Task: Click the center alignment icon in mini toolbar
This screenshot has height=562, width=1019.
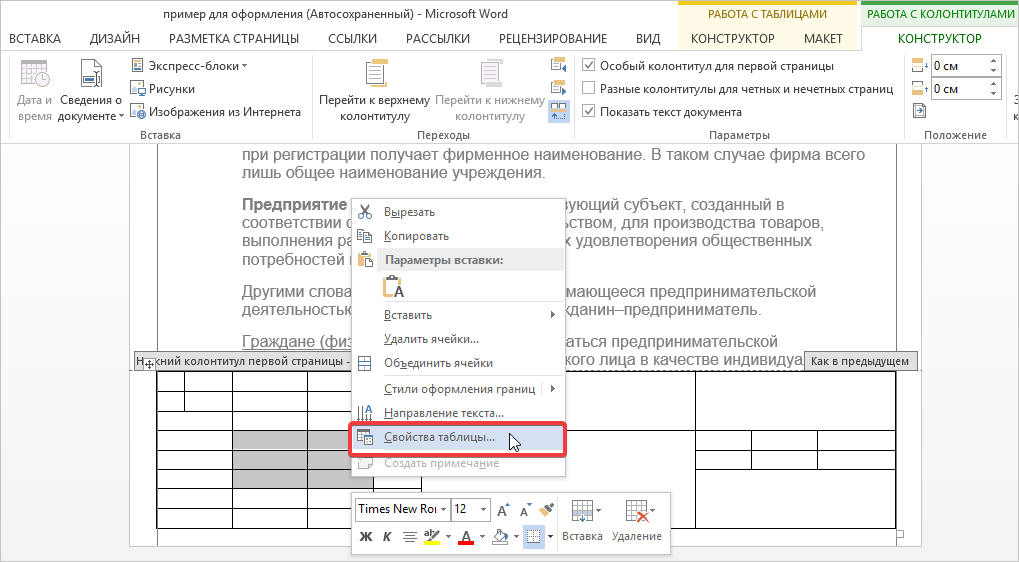Action: pos(409,537)
